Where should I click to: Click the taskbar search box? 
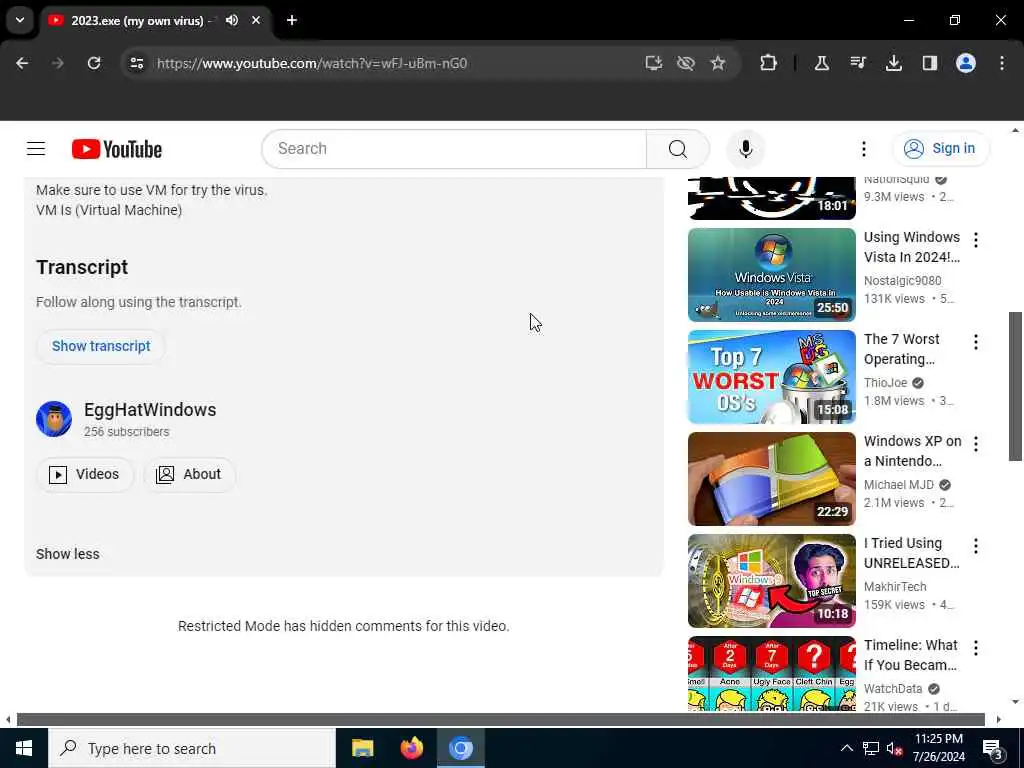click(x=191, y=748)
